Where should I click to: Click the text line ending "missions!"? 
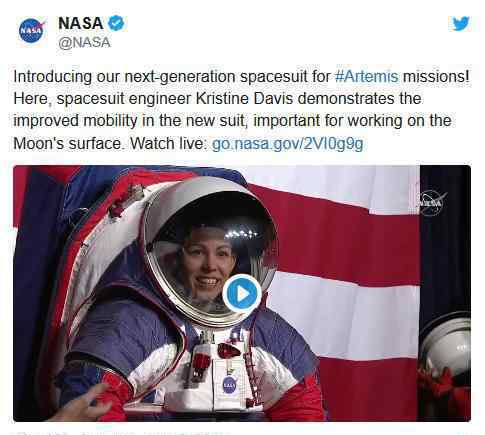241,77
